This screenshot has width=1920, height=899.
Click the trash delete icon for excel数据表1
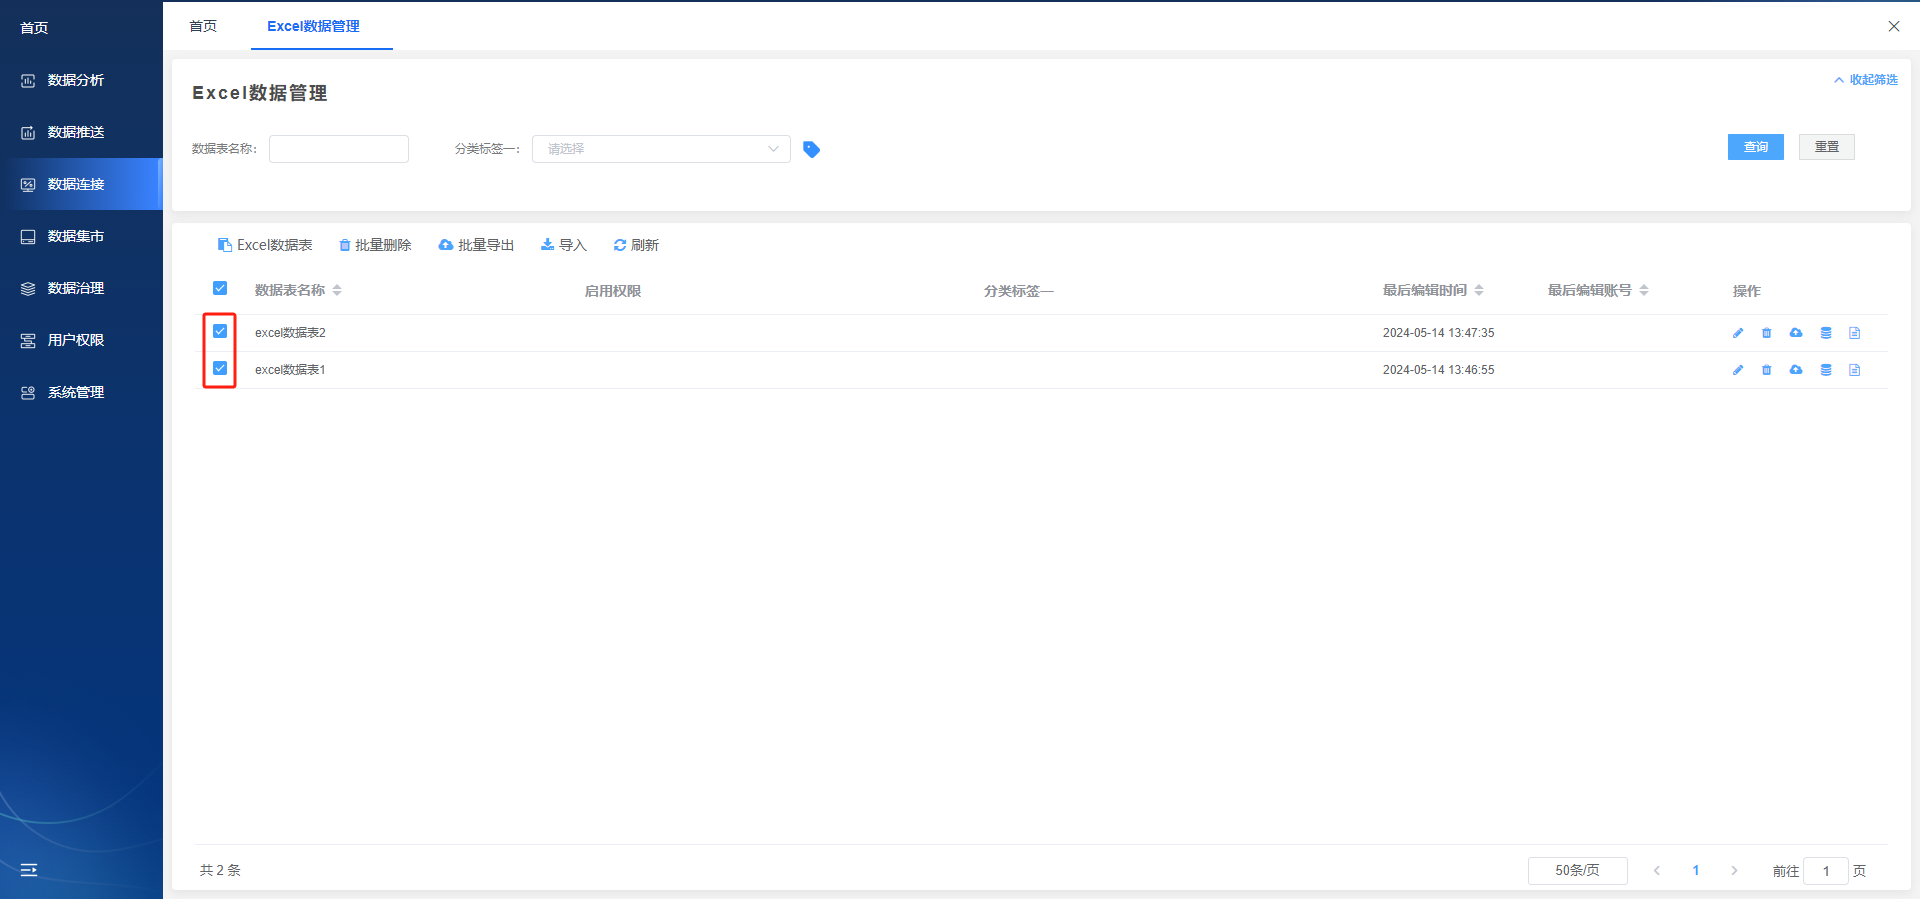tap(1767, 370)
